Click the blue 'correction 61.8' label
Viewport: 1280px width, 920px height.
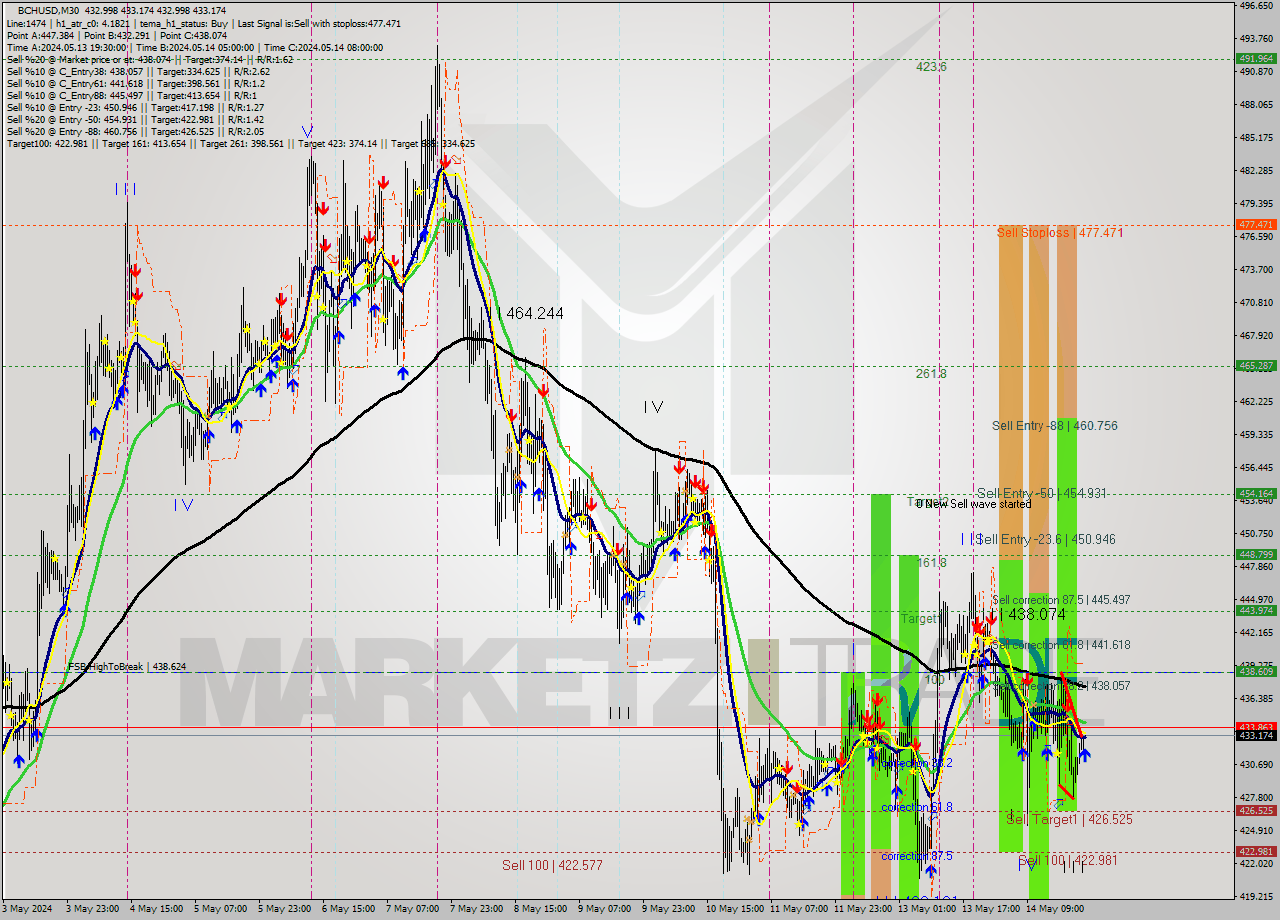917,807
